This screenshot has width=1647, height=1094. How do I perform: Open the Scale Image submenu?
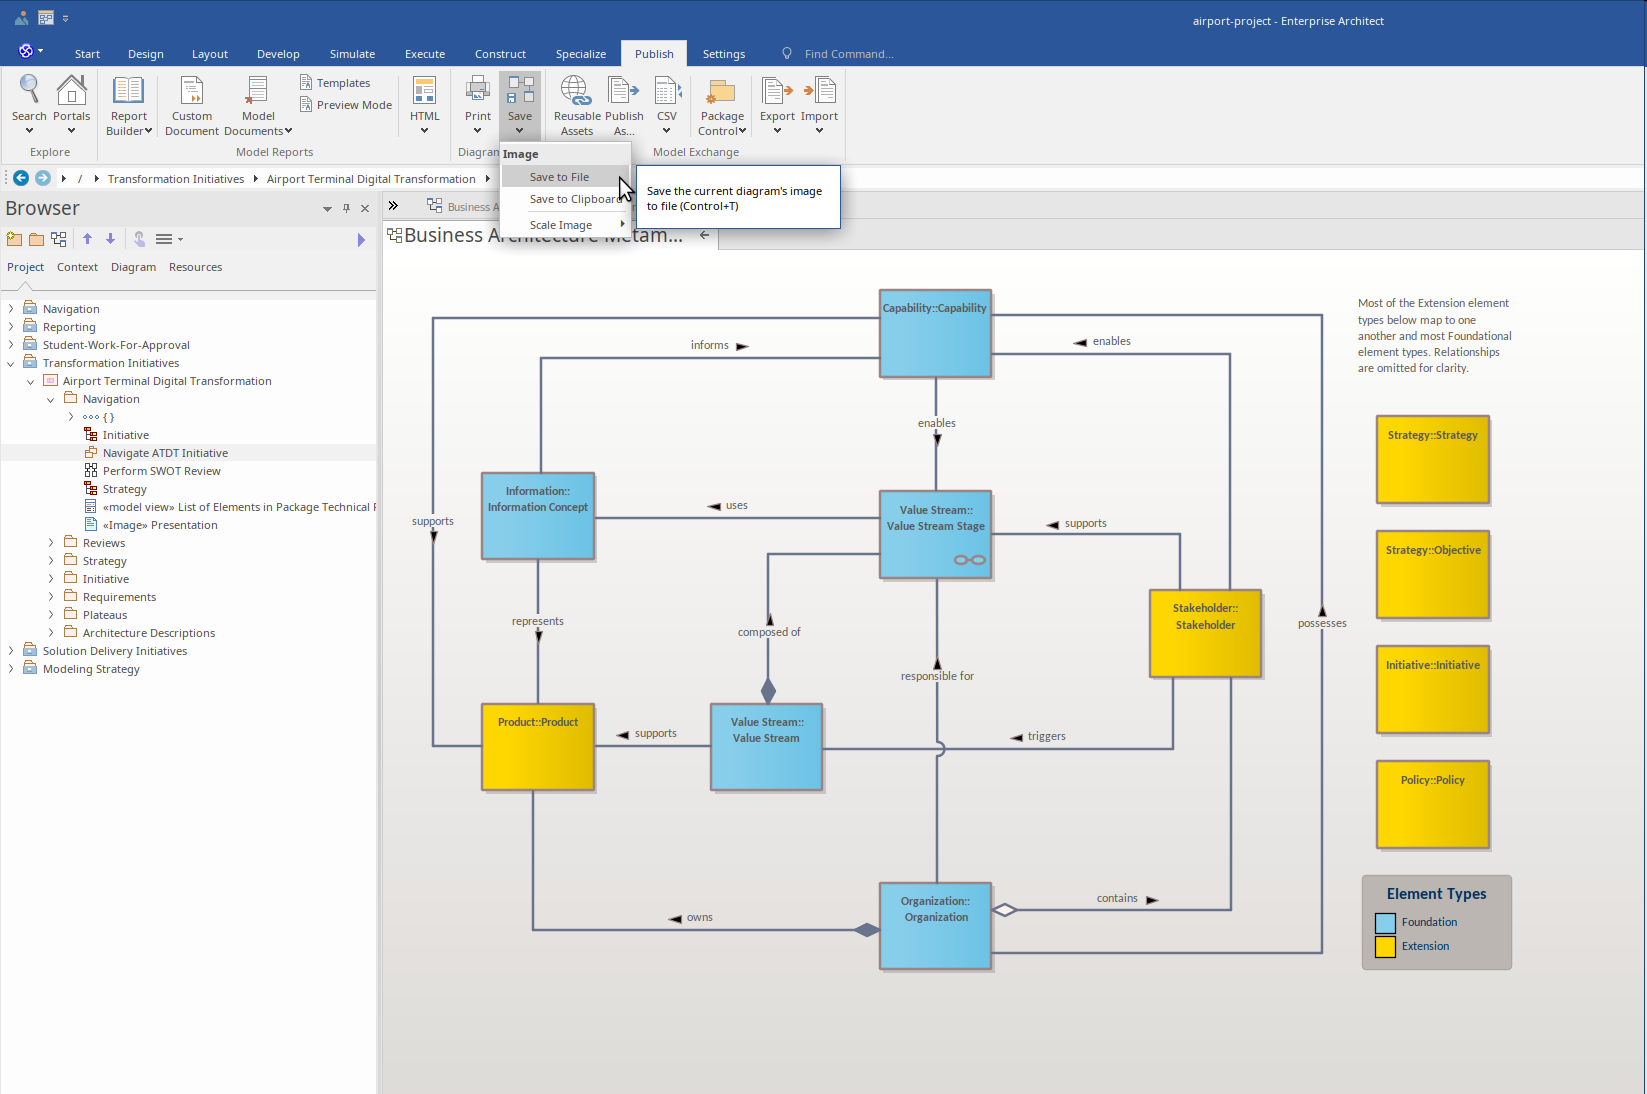point(565,225)
